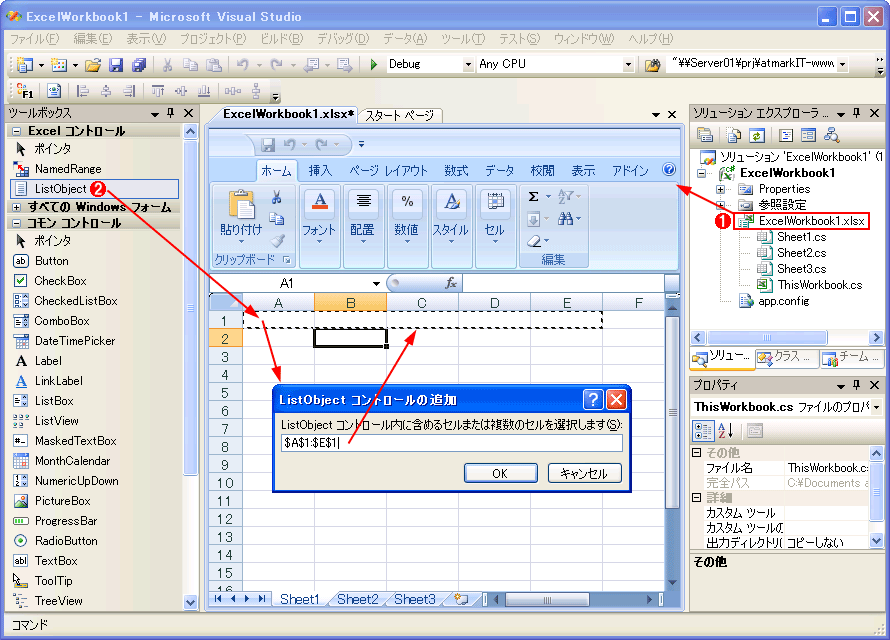This screenshot has width=890, height=640.
Task: Click the Insert Worksheet icon after Sheet3
Action: (x=461, y=599)
